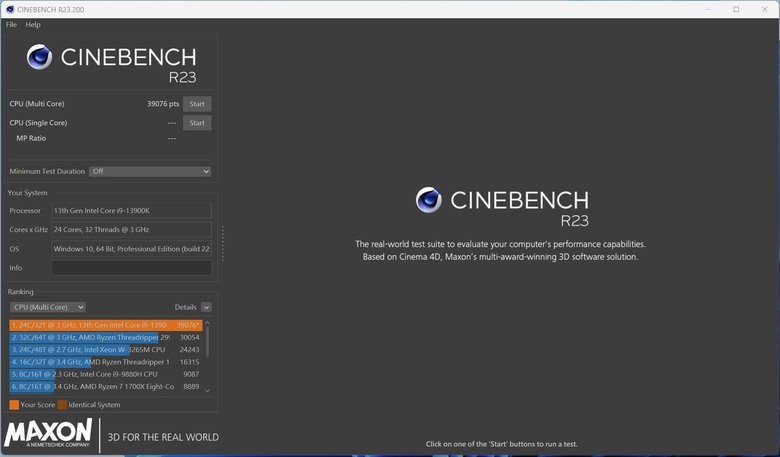Select ranking row 1 Intel Core i9-13900
780x457 pixels.
pos(106,325)
